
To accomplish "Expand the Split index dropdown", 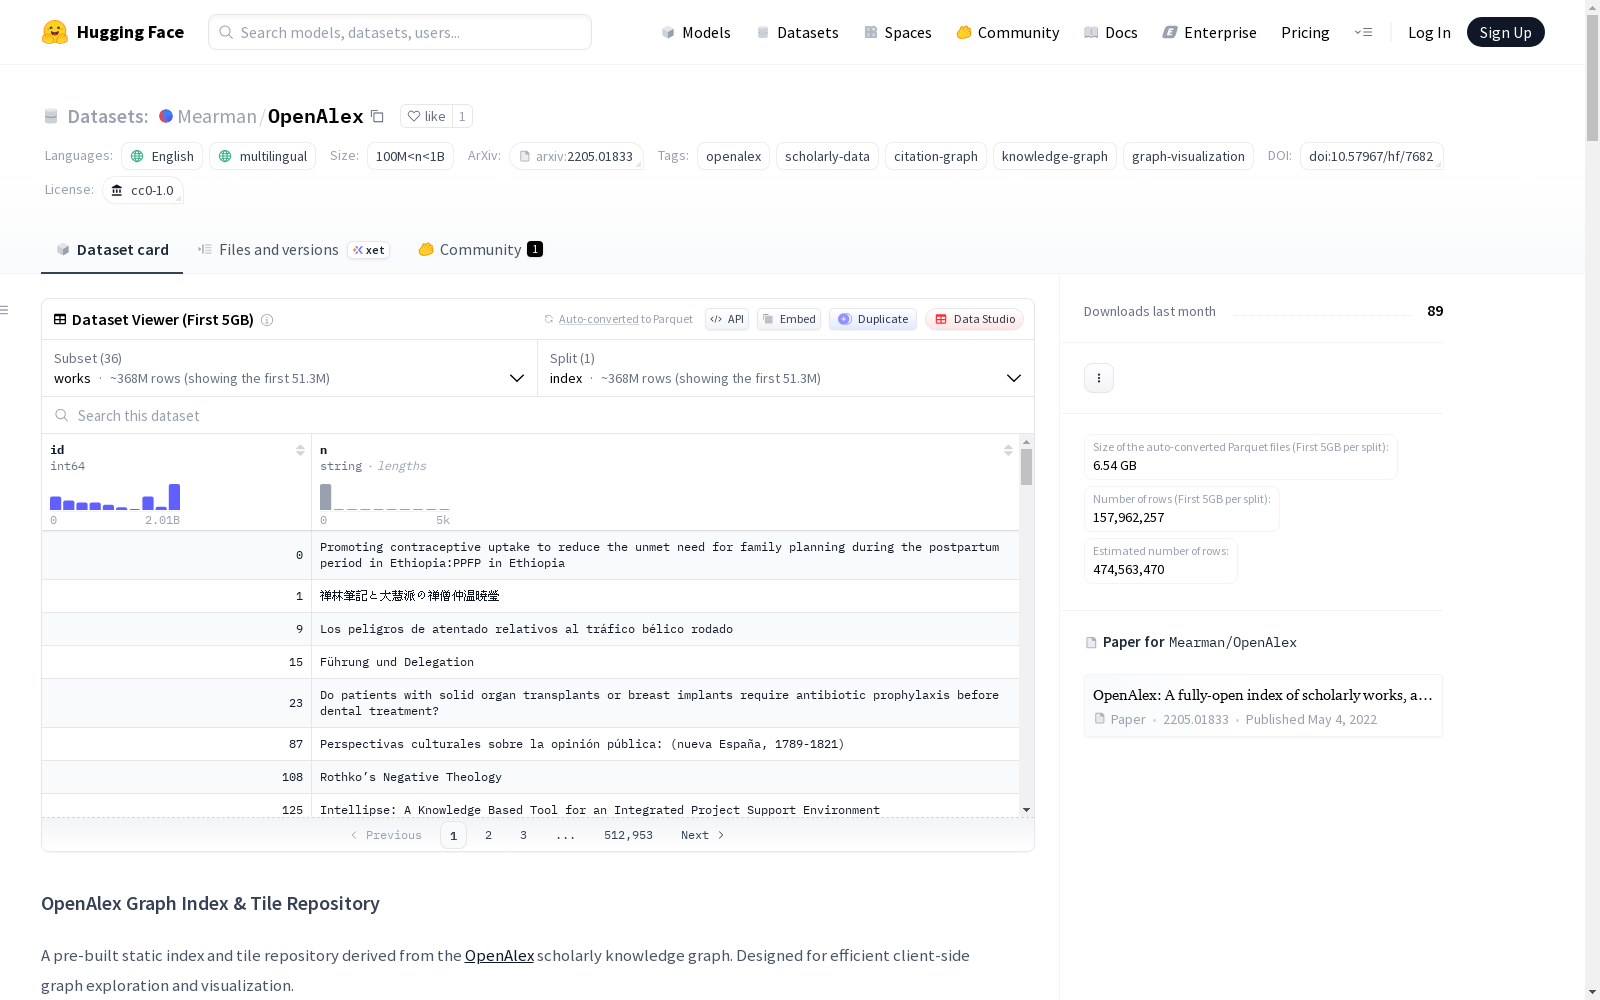I will click(x=786, y=368).
